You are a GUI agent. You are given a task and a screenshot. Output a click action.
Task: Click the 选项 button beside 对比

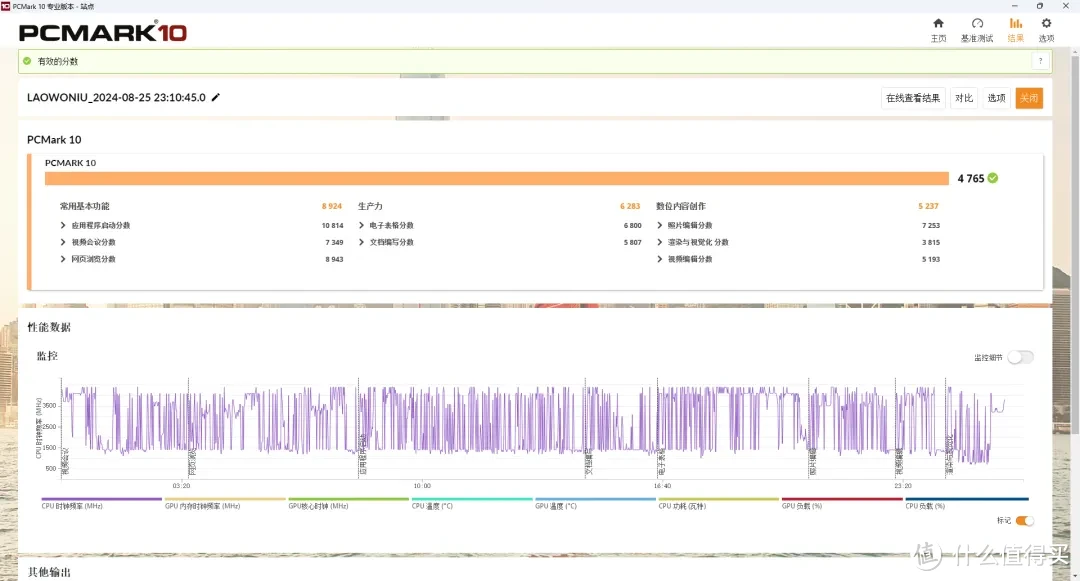(x=996, y=98)
